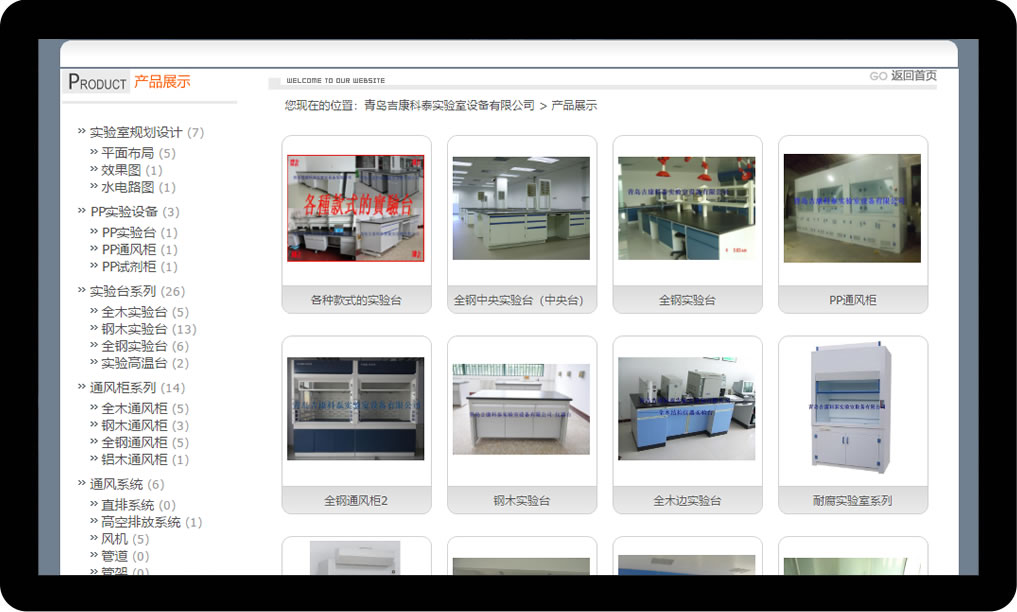Image resolution: width=1017 pixels, height=612 pixels.
Task: Open 实验高温台 (2) subcategory
Action: pyautogui.click(x=145, y=363)
